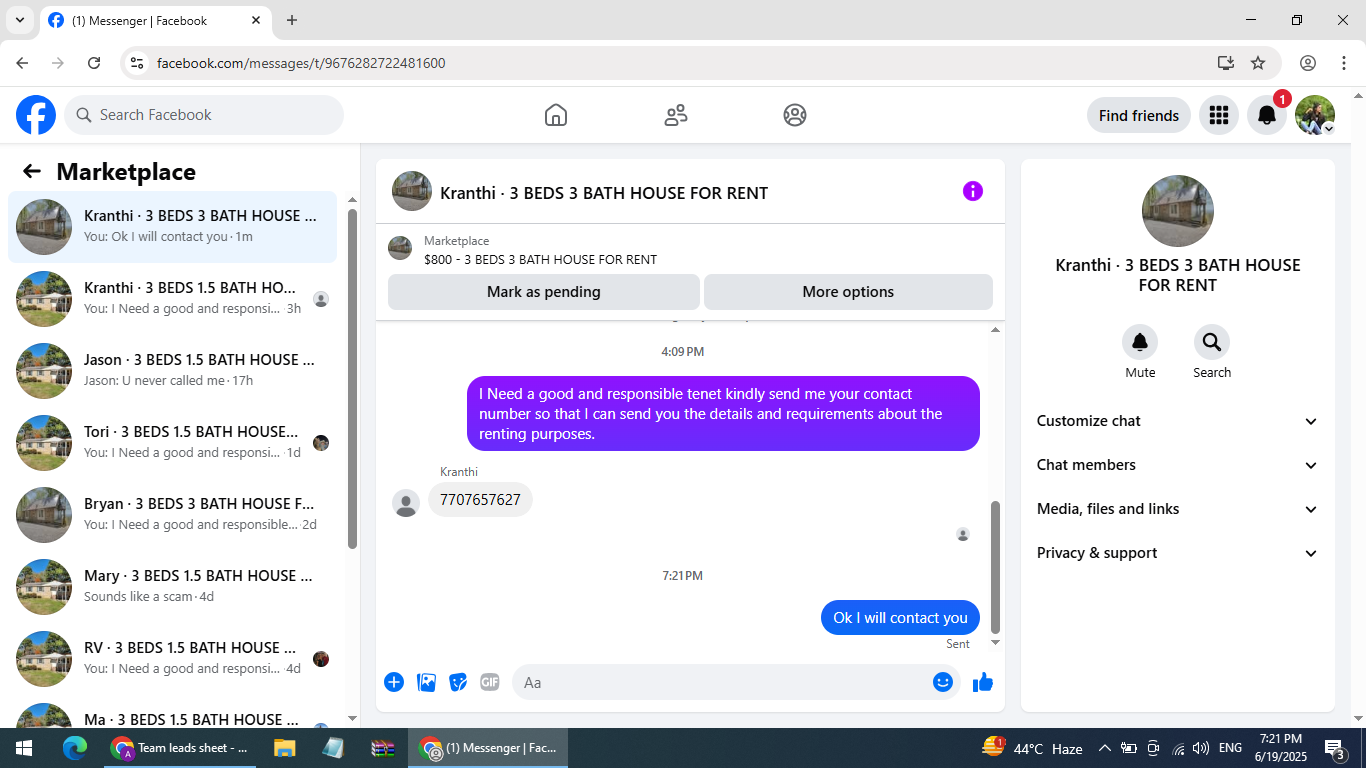This screenshot has width=1366, height=768.
Task: Open conversation information purple icon
Action: pyautogui.click(x=973, y=191)
